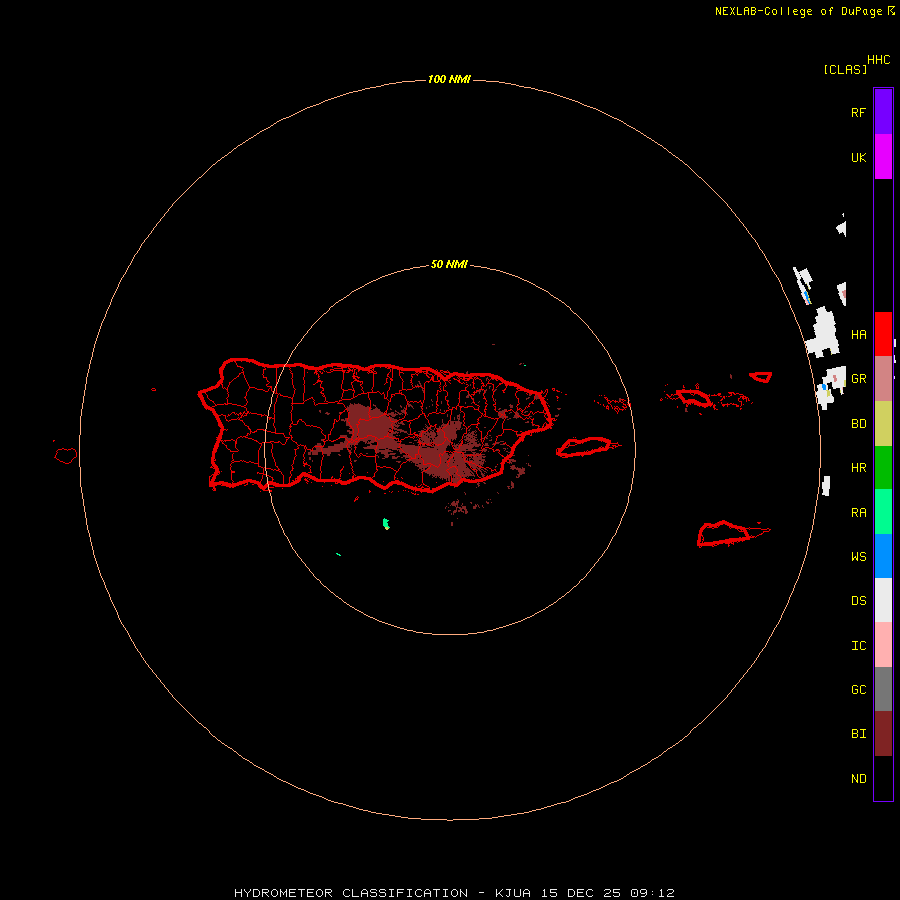
Task: Click the large white dry snow echo near HA
Action: point(824,332)
